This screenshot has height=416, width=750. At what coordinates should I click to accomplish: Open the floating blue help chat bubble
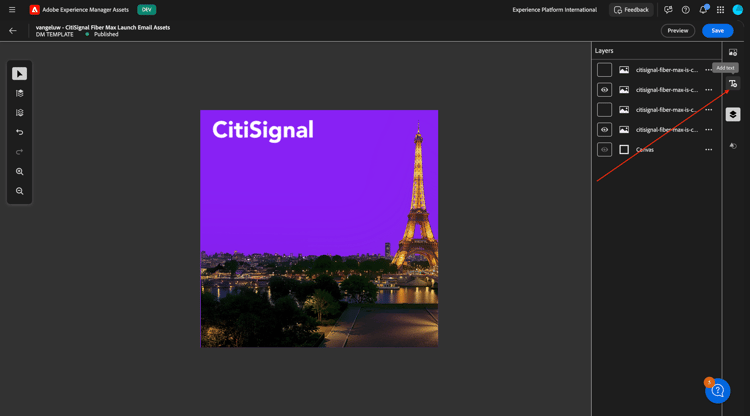(x=717, y=391)
